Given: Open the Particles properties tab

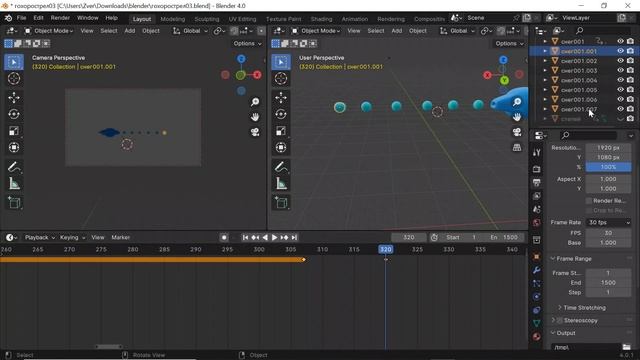Looking at the screenshot, I should click(537, 283).
